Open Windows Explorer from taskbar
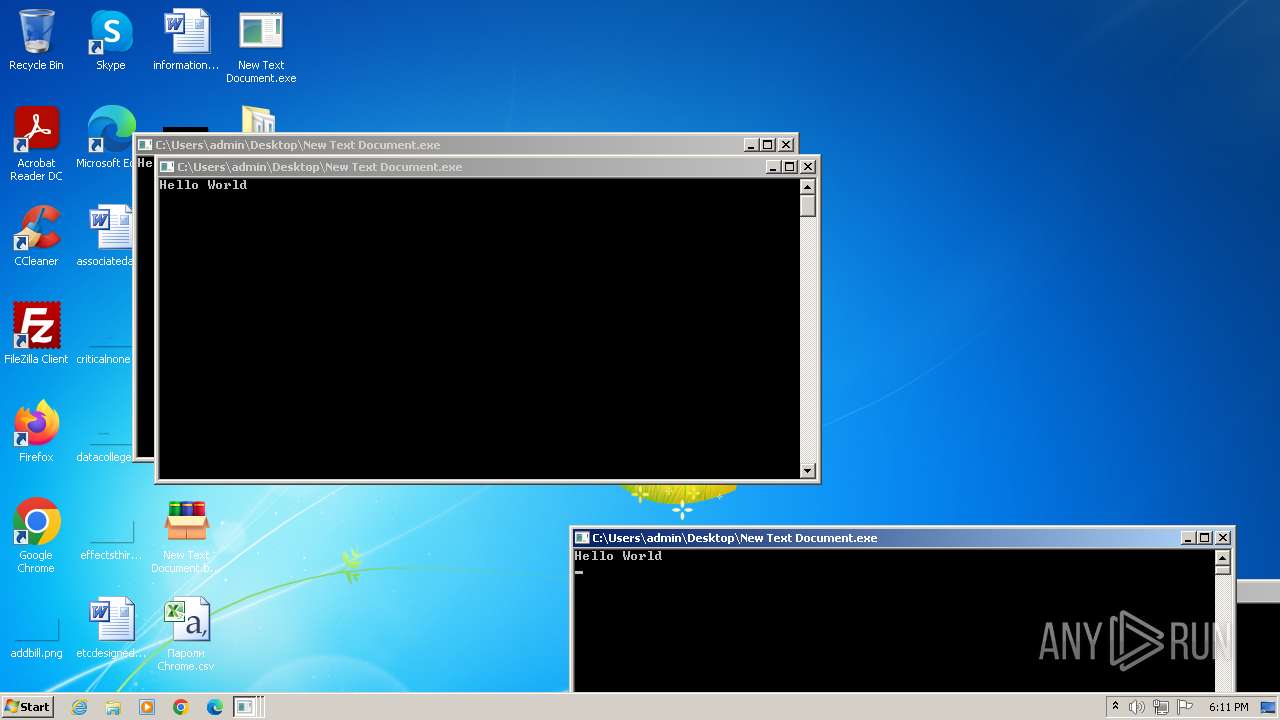1280x720 pixels. [113, 707]
